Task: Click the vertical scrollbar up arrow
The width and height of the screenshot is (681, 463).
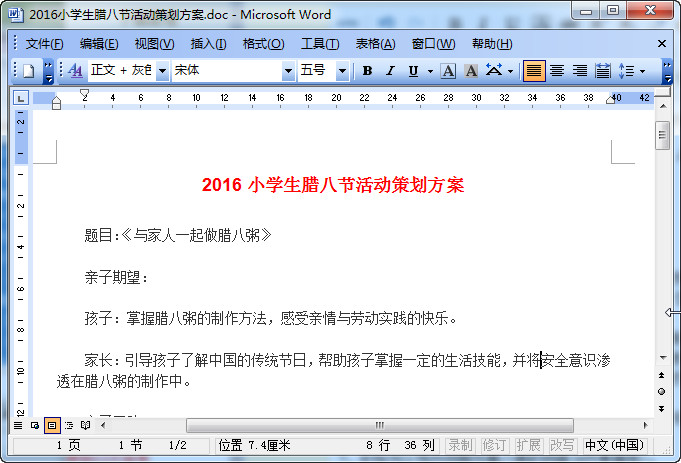Action: point(663,106)
